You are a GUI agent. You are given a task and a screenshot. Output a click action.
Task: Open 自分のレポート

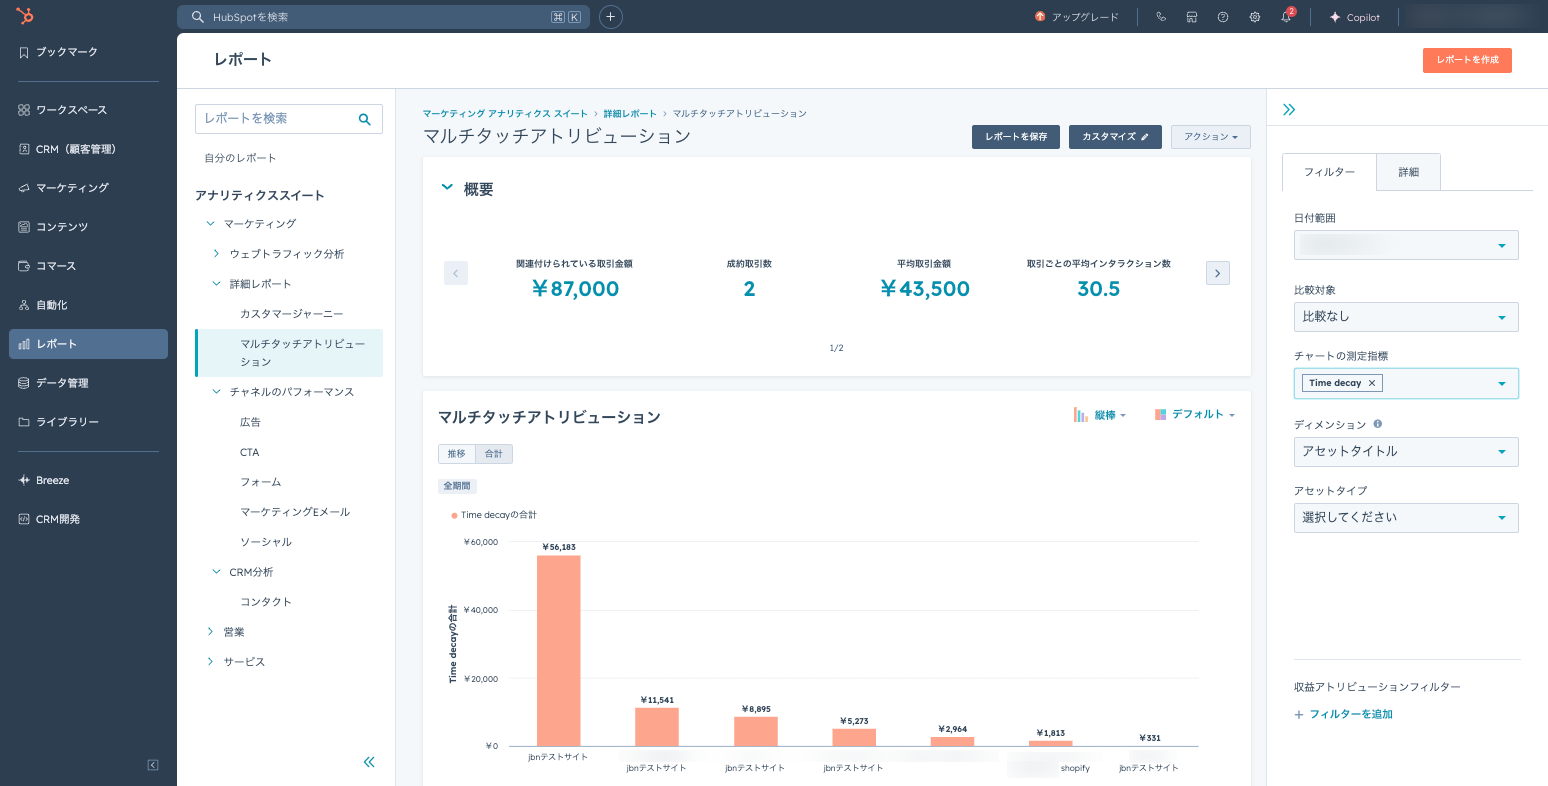[240, 158]
